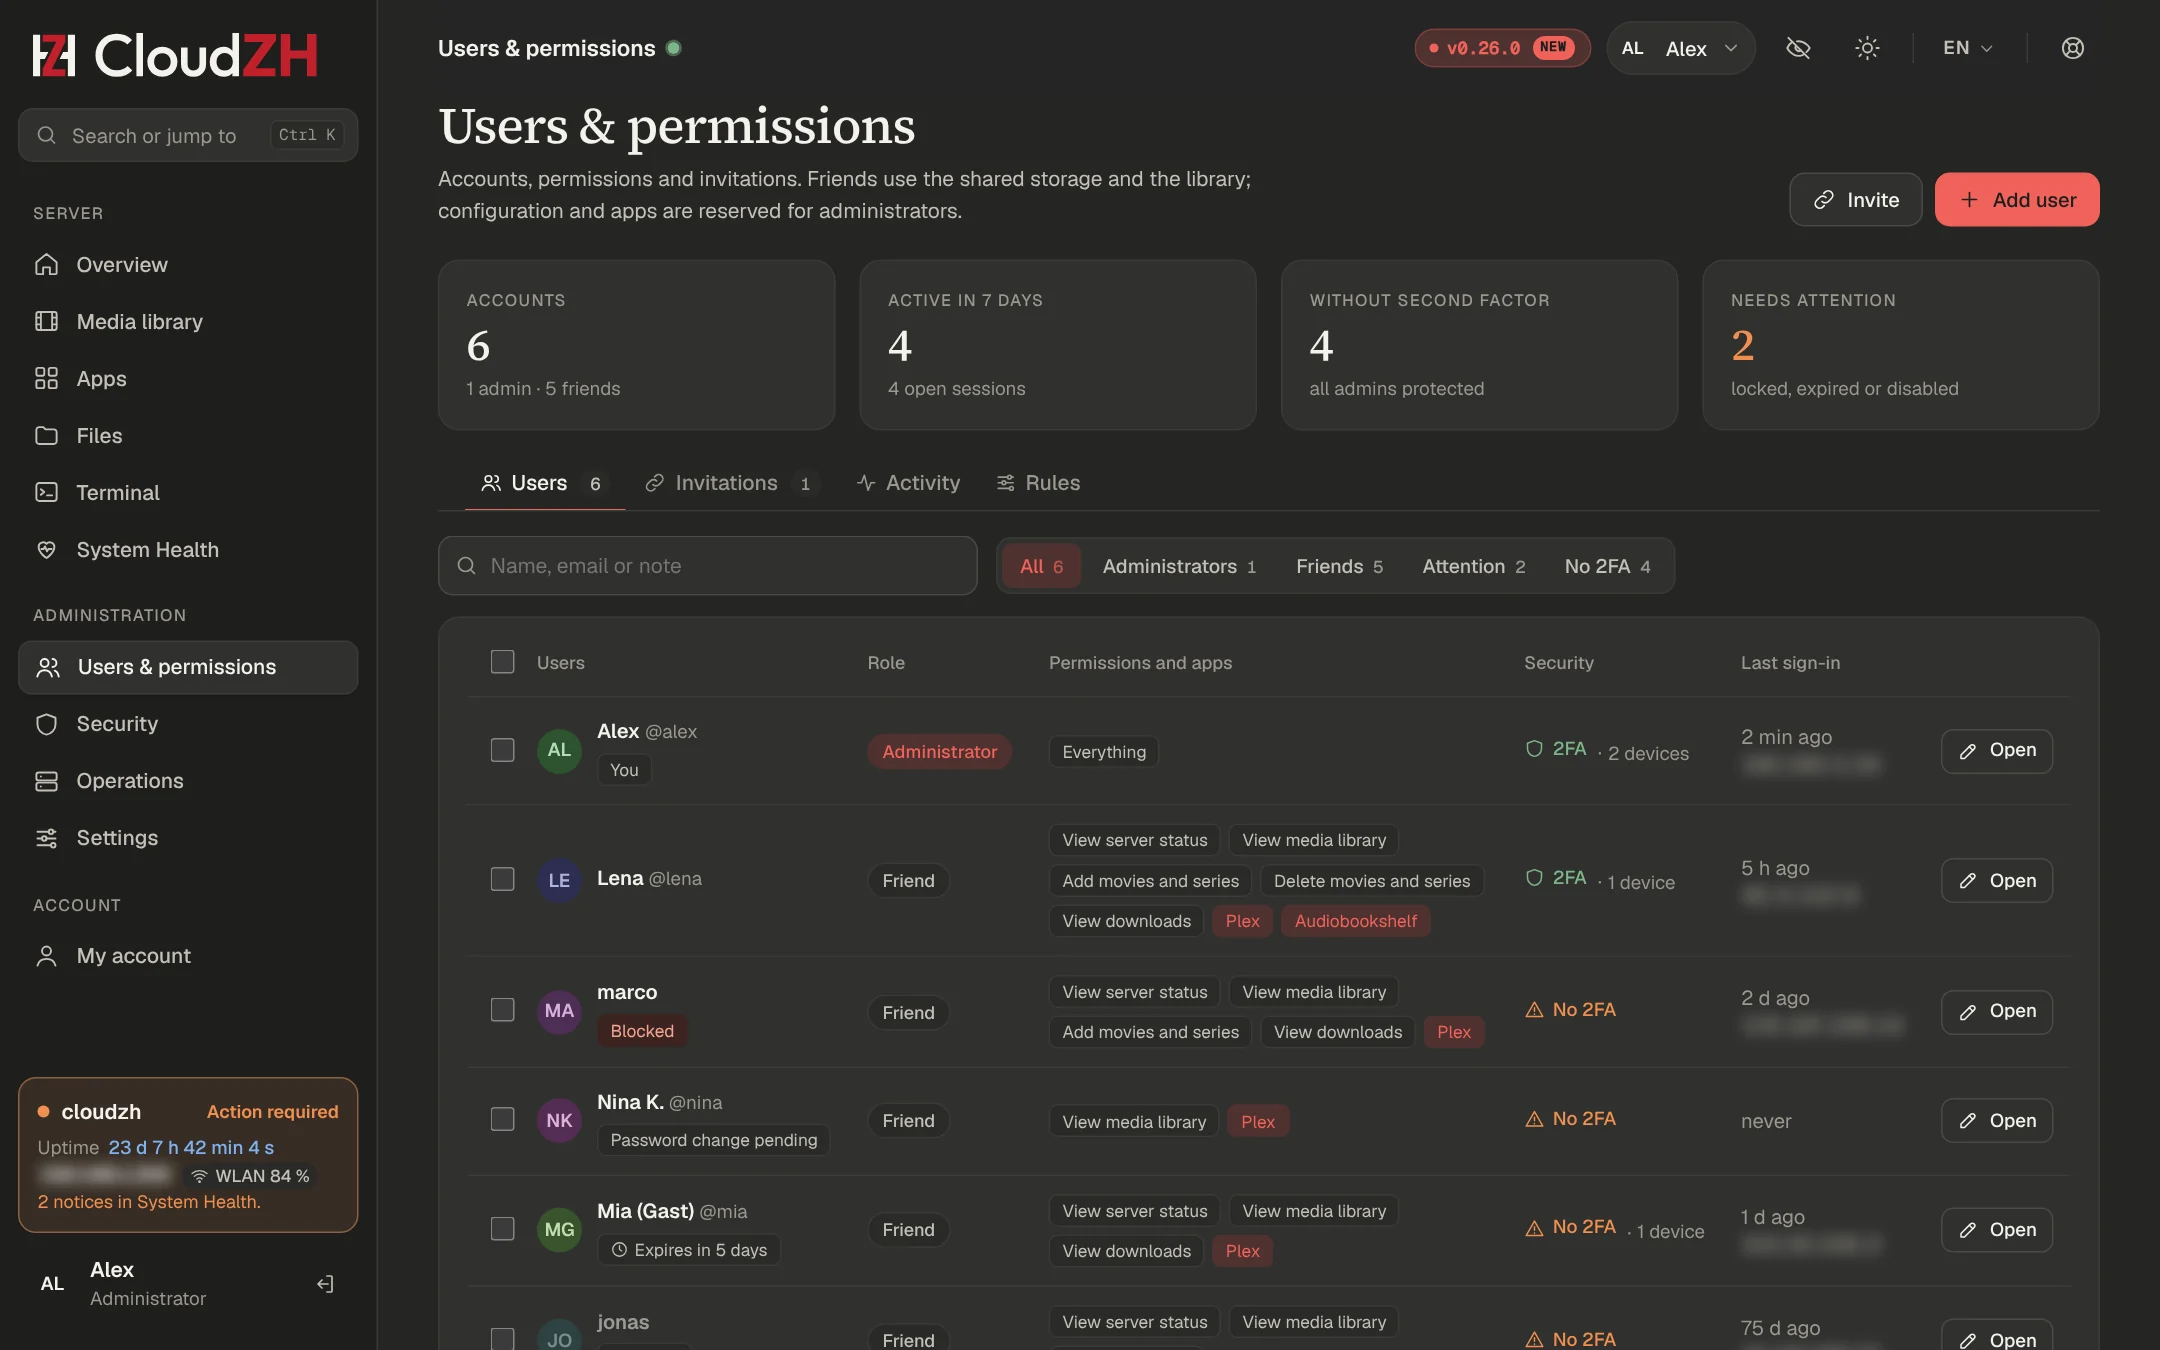Open Overview from the sidebar

point(188,264)
